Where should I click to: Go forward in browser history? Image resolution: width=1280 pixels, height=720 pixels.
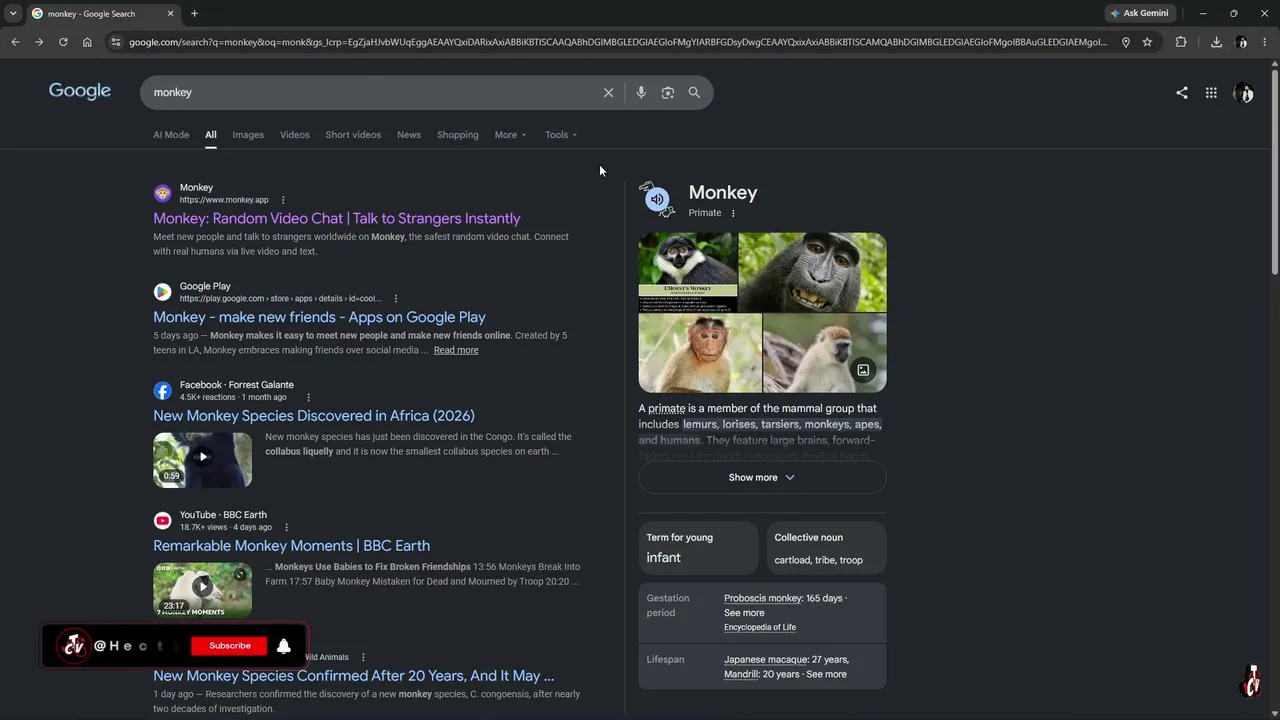pos(39,42)
